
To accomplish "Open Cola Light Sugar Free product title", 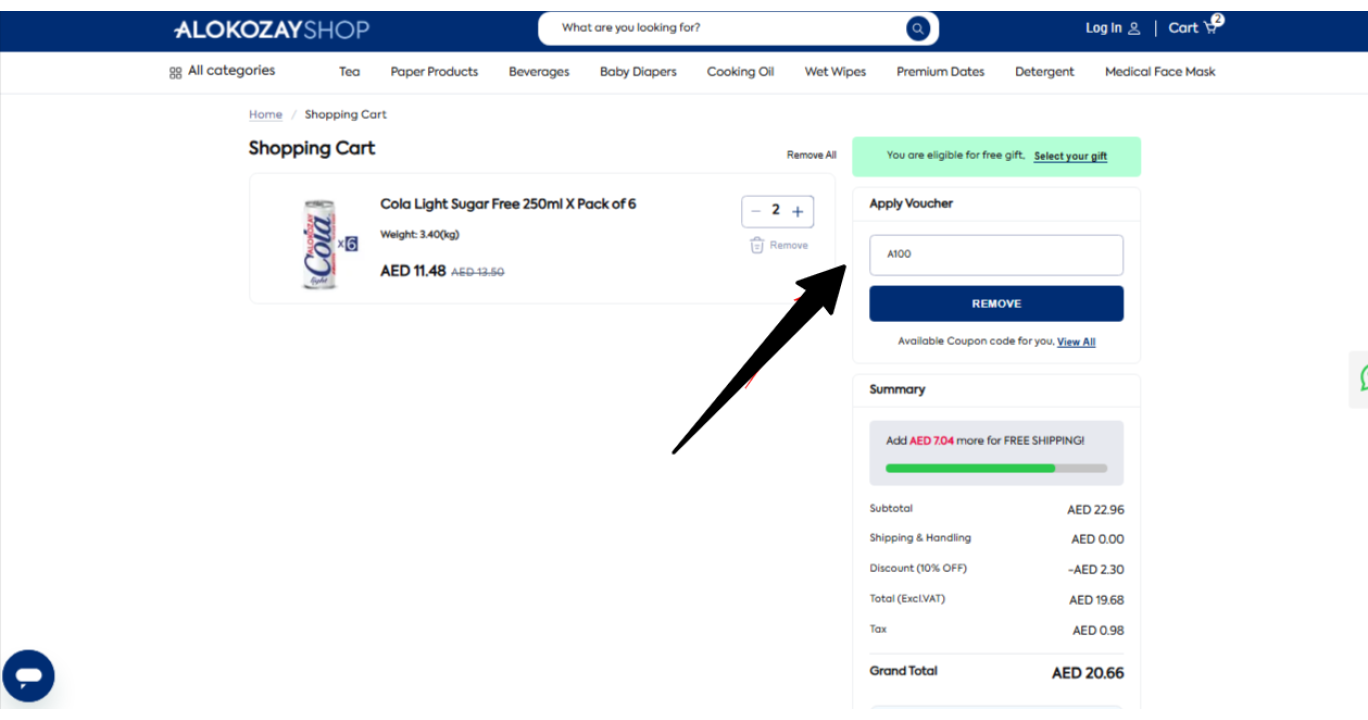I will pos(508,204).
